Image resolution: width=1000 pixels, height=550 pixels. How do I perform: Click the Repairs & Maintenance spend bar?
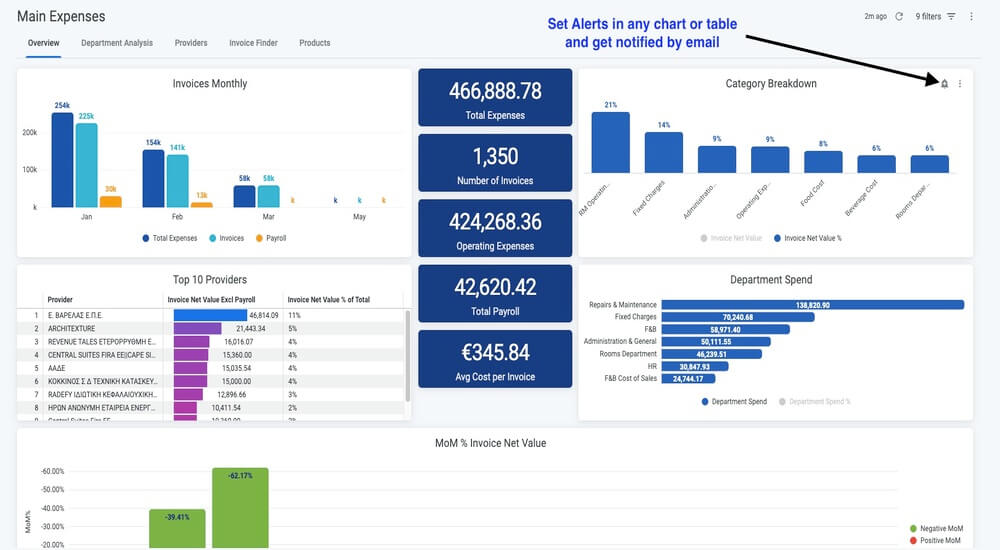pyautogui.click(x=812, y=305)
